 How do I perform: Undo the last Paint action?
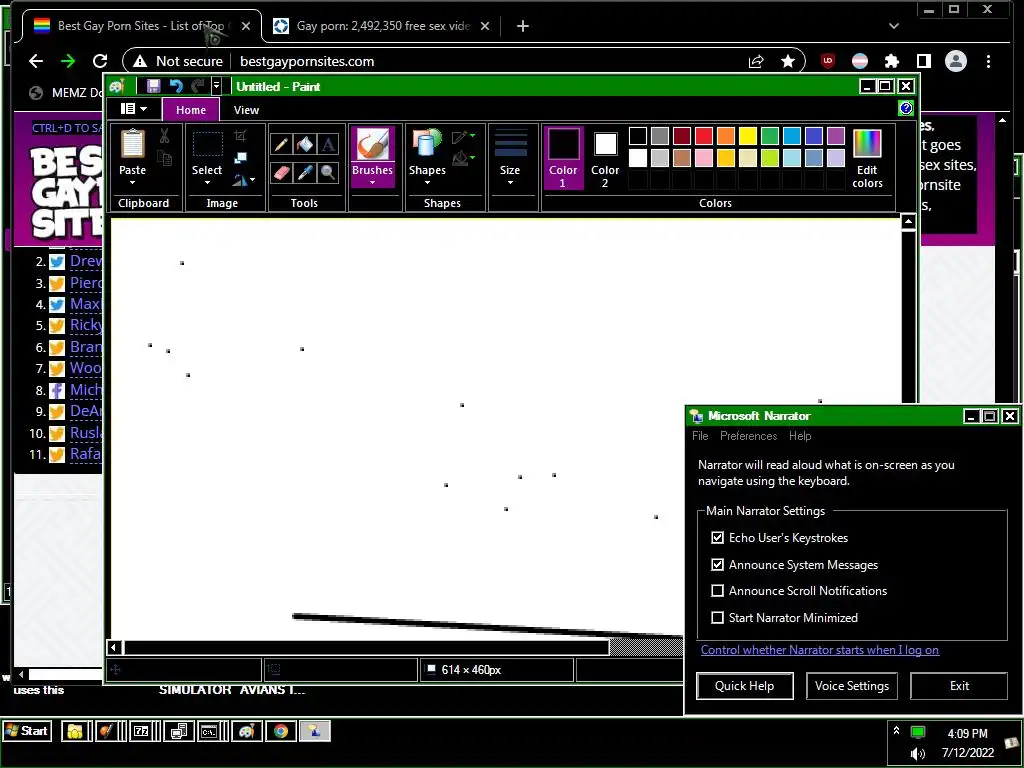[176, 86]
